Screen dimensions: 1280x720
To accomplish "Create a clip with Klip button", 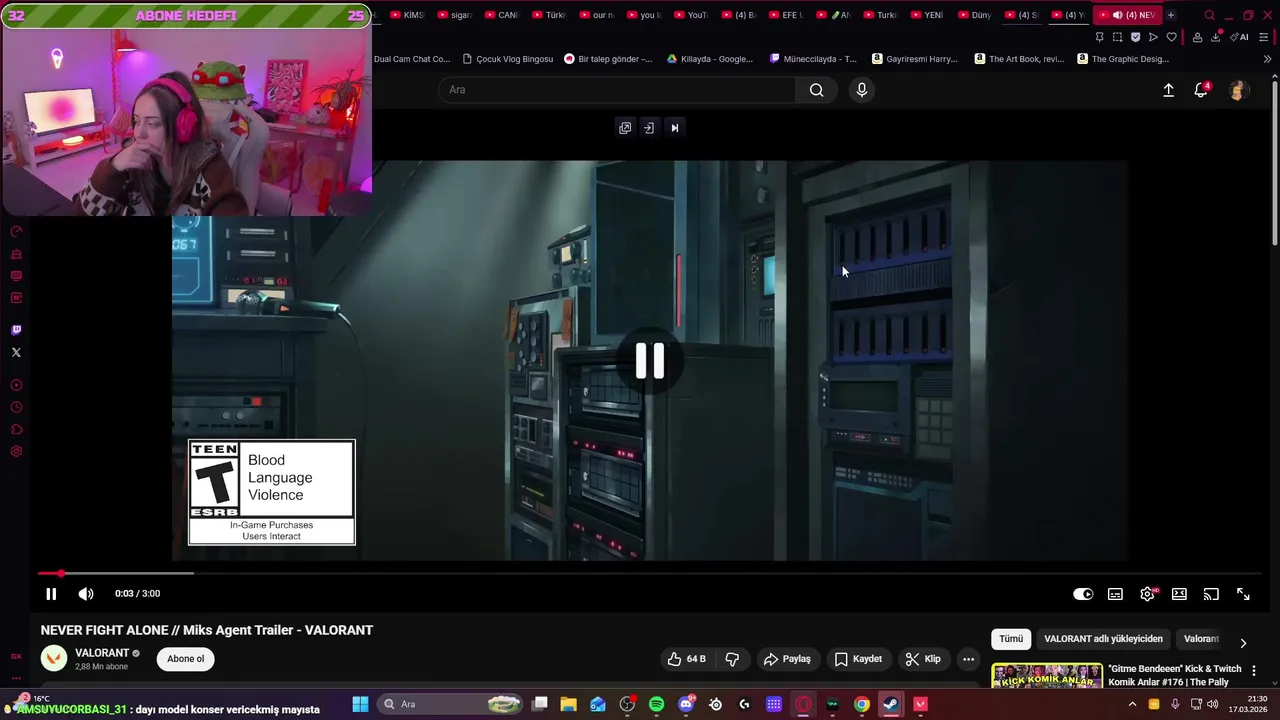I will [x=923, y=659].
